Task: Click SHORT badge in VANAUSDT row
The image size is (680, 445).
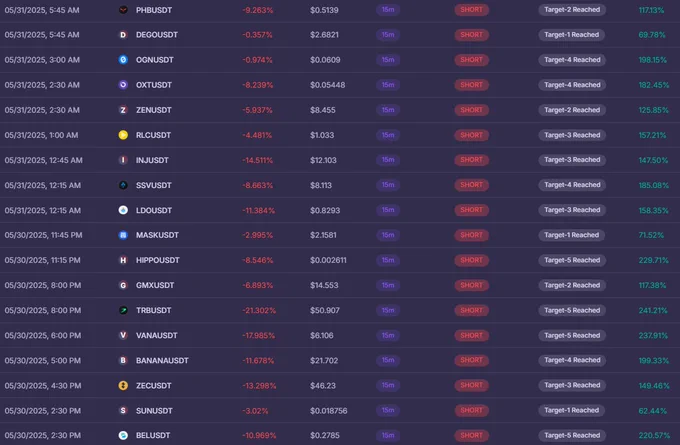Action: [471, 335]
